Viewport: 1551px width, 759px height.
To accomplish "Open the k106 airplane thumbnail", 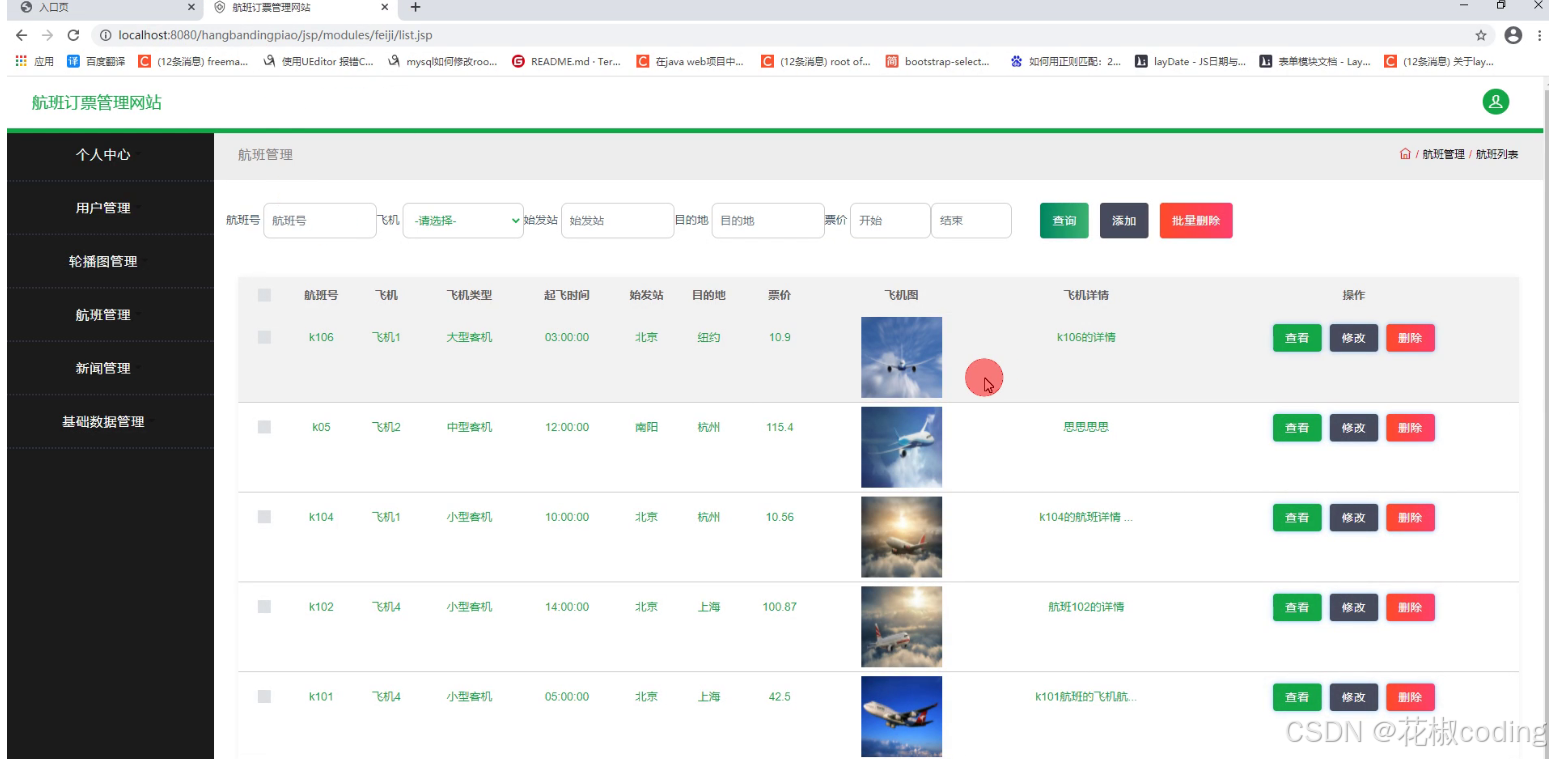I will 901,357.
